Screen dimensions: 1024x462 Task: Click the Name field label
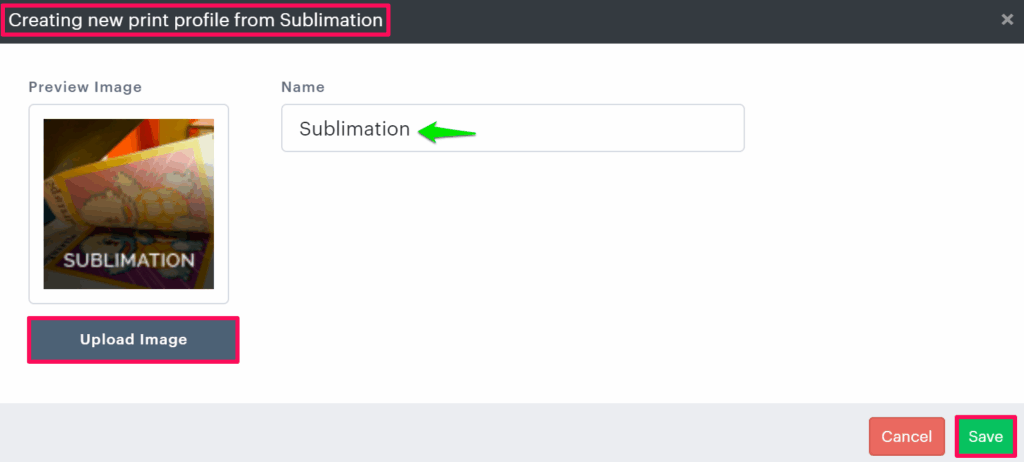pos(303,87)
